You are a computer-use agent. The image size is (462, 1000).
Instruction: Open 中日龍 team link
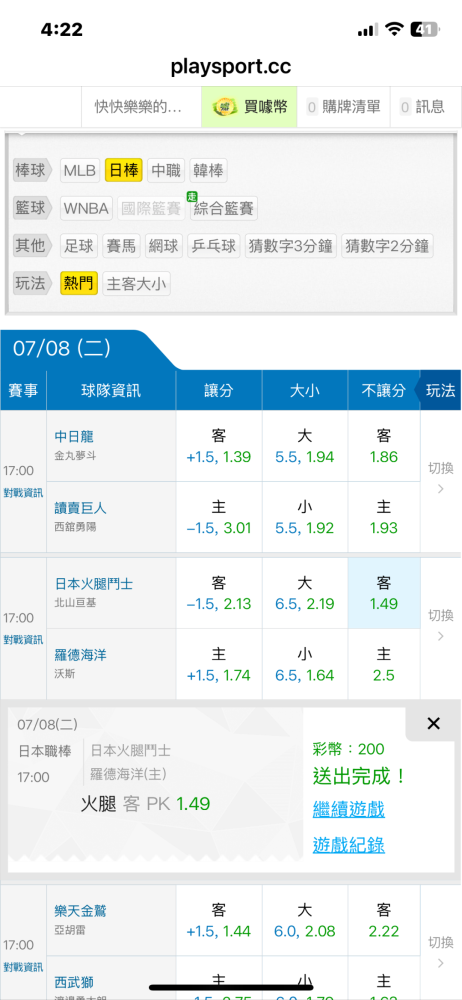coord(74,436)
